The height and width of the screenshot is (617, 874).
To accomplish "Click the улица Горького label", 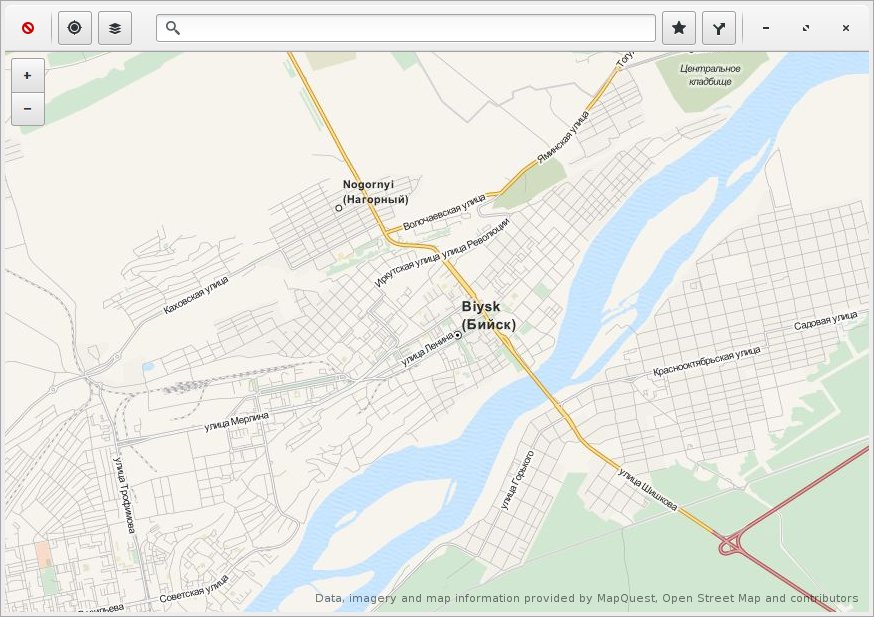I will pyautogui.click(x=517, y=480).
